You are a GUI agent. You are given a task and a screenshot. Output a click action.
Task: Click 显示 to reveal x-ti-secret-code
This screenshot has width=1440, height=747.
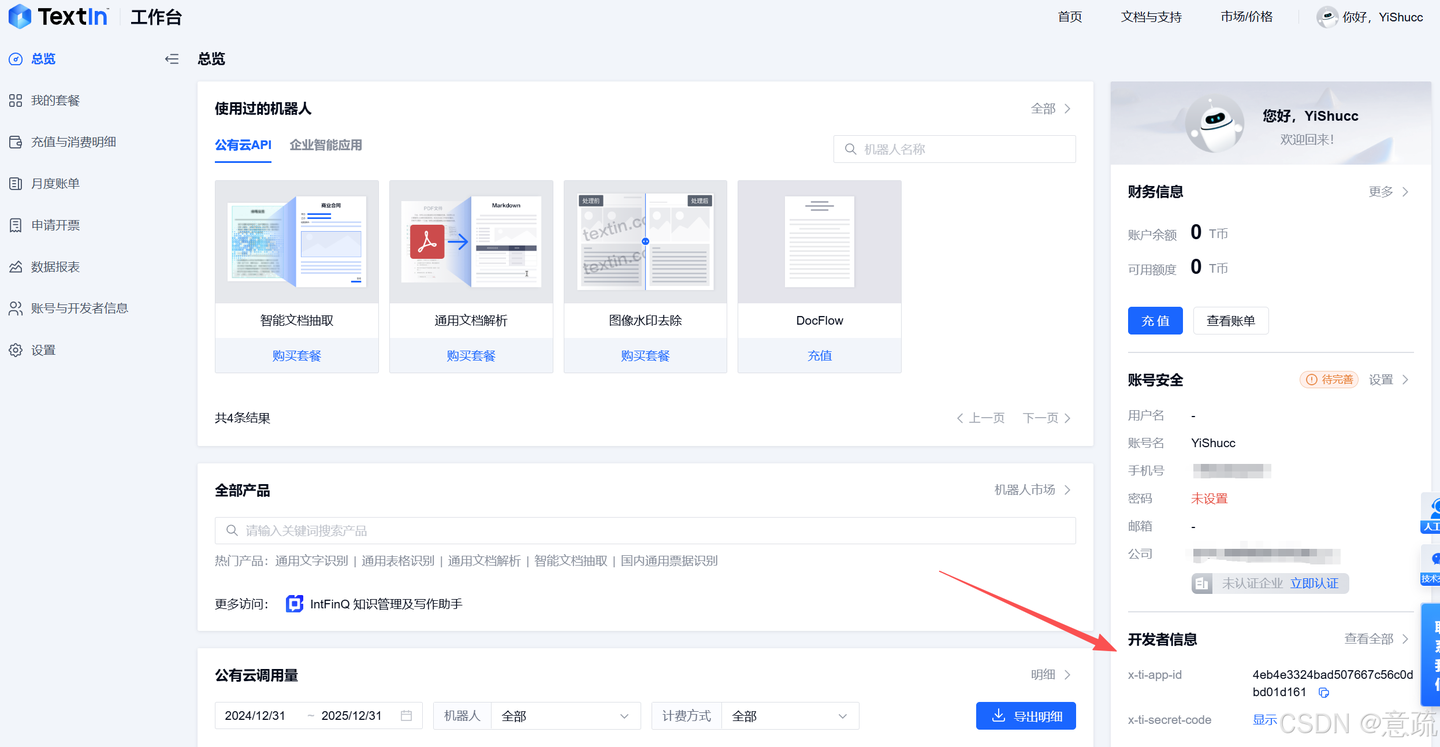(1265, 720)
